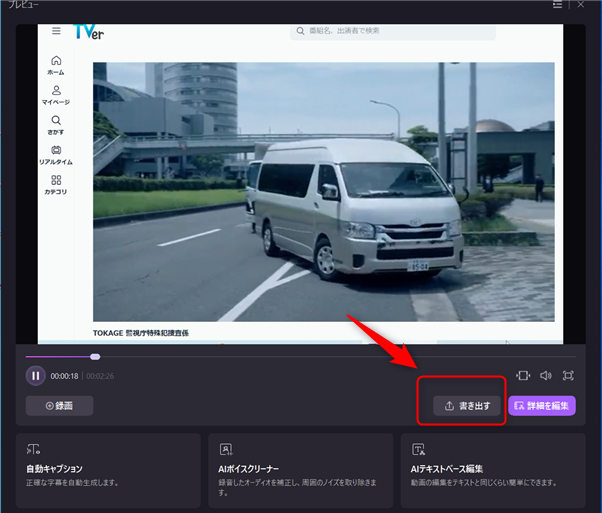Click the playback progress slider handle

coord(95,357)
